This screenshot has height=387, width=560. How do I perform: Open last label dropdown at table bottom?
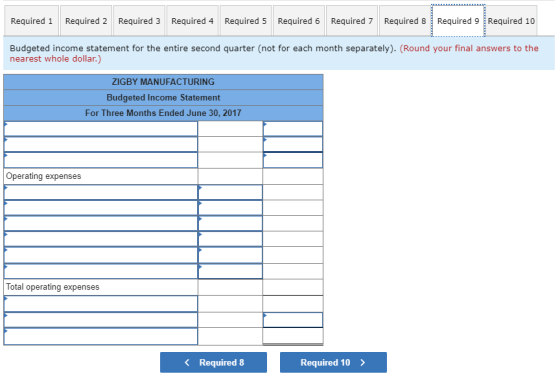(101, 336)
